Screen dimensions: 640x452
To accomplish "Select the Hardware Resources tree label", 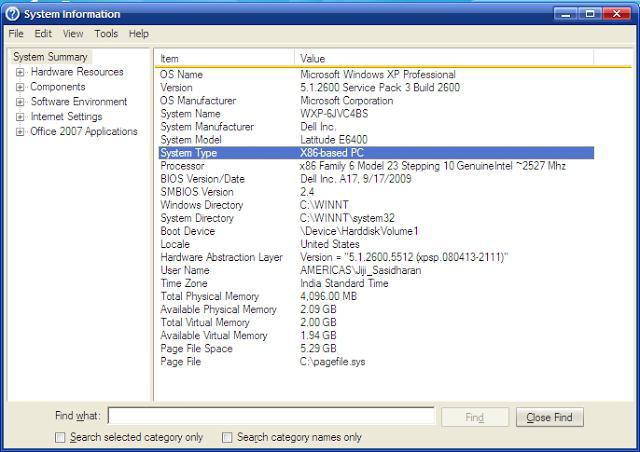I will pyautogui.click(x=77, y=72).
